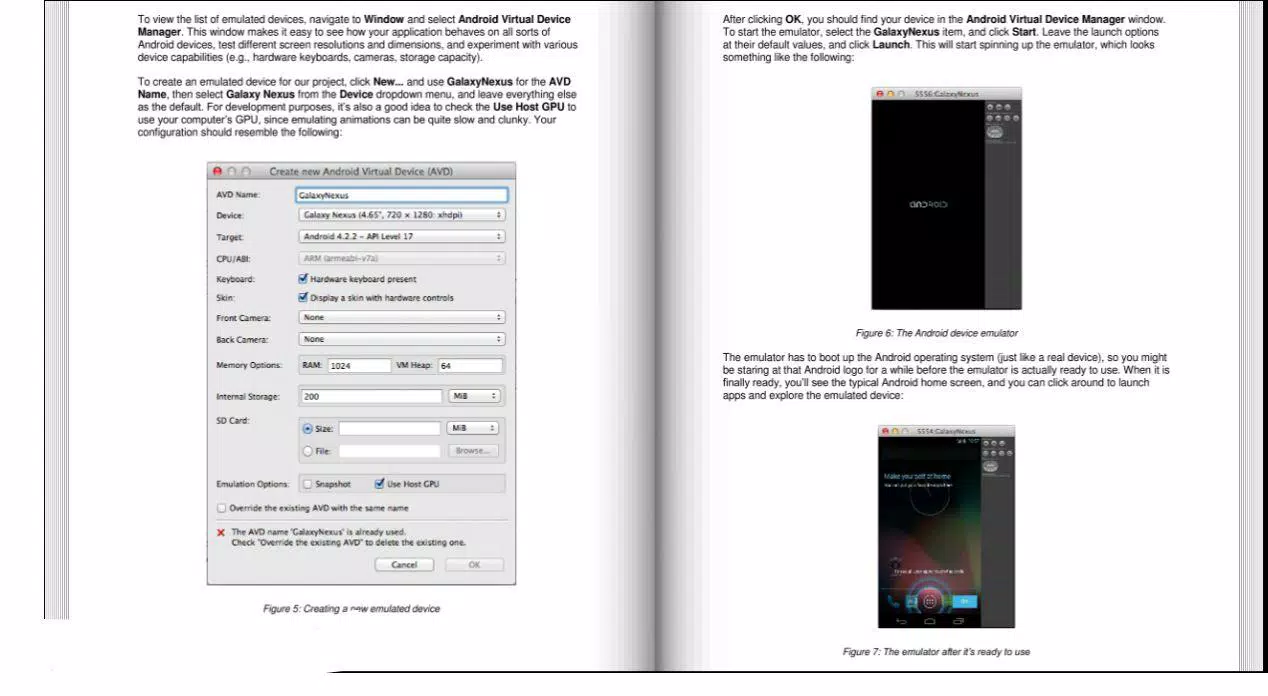1268x696 pixels.
Task: Toggle Hardware keyboard present checkbox
Action: 304,279
